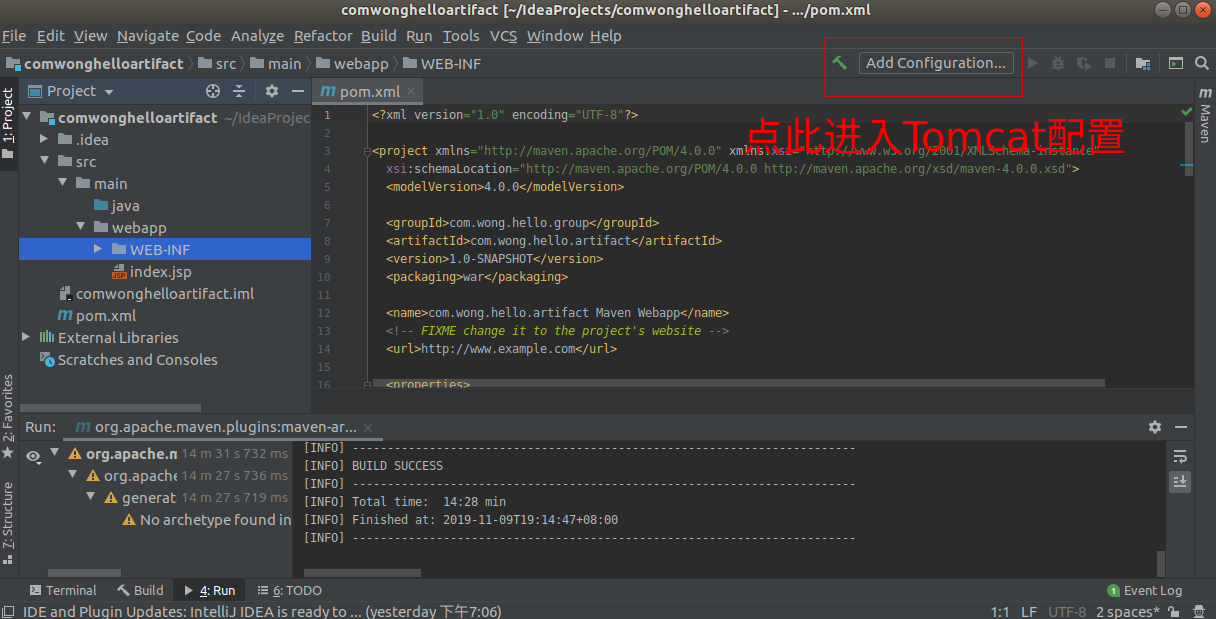The height and width of the screenshot is (619, 1216).
Task: Switch to the Terminal tool tab
Action: point(63,590)
